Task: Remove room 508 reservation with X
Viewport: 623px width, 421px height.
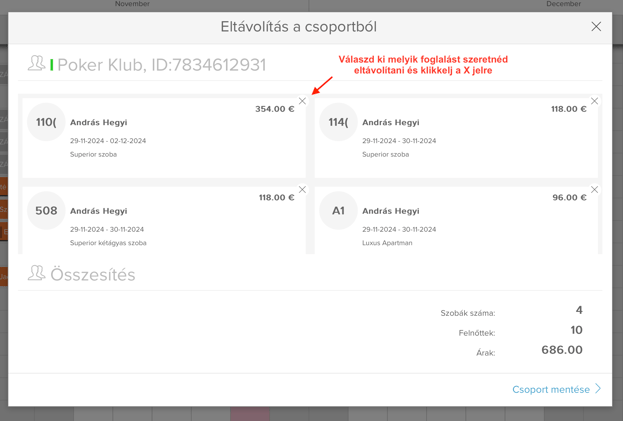Action: (x=302, y=189)
